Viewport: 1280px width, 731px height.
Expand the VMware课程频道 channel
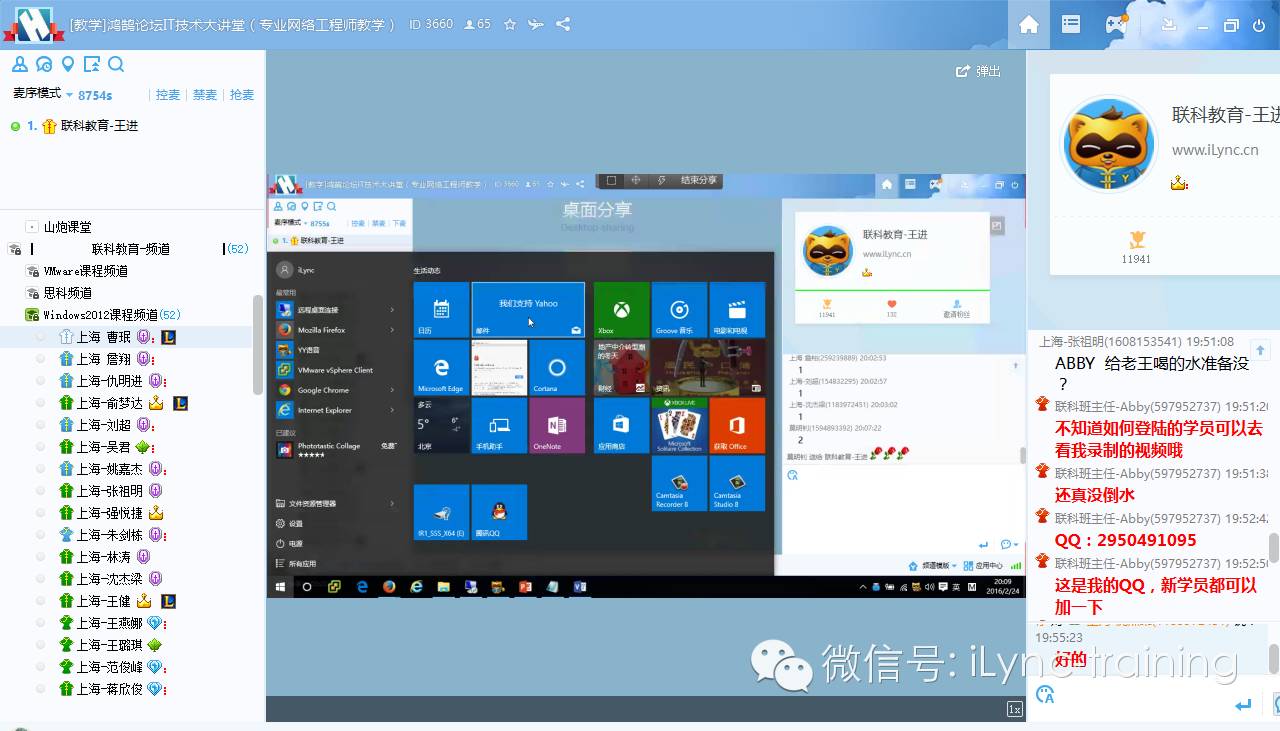[x=85, y=271]
